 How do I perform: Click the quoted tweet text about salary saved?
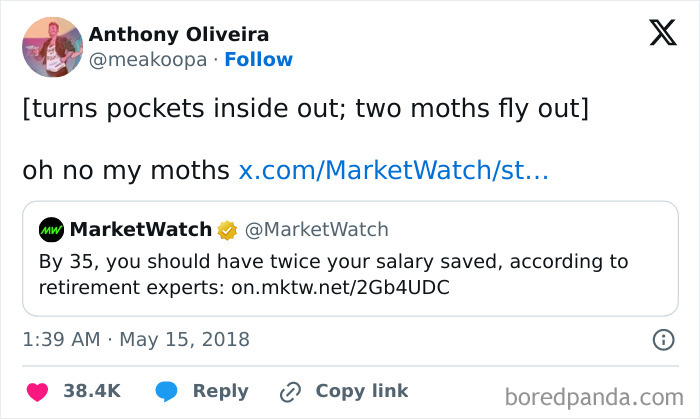pyautogui.click(x=334, y=262)
